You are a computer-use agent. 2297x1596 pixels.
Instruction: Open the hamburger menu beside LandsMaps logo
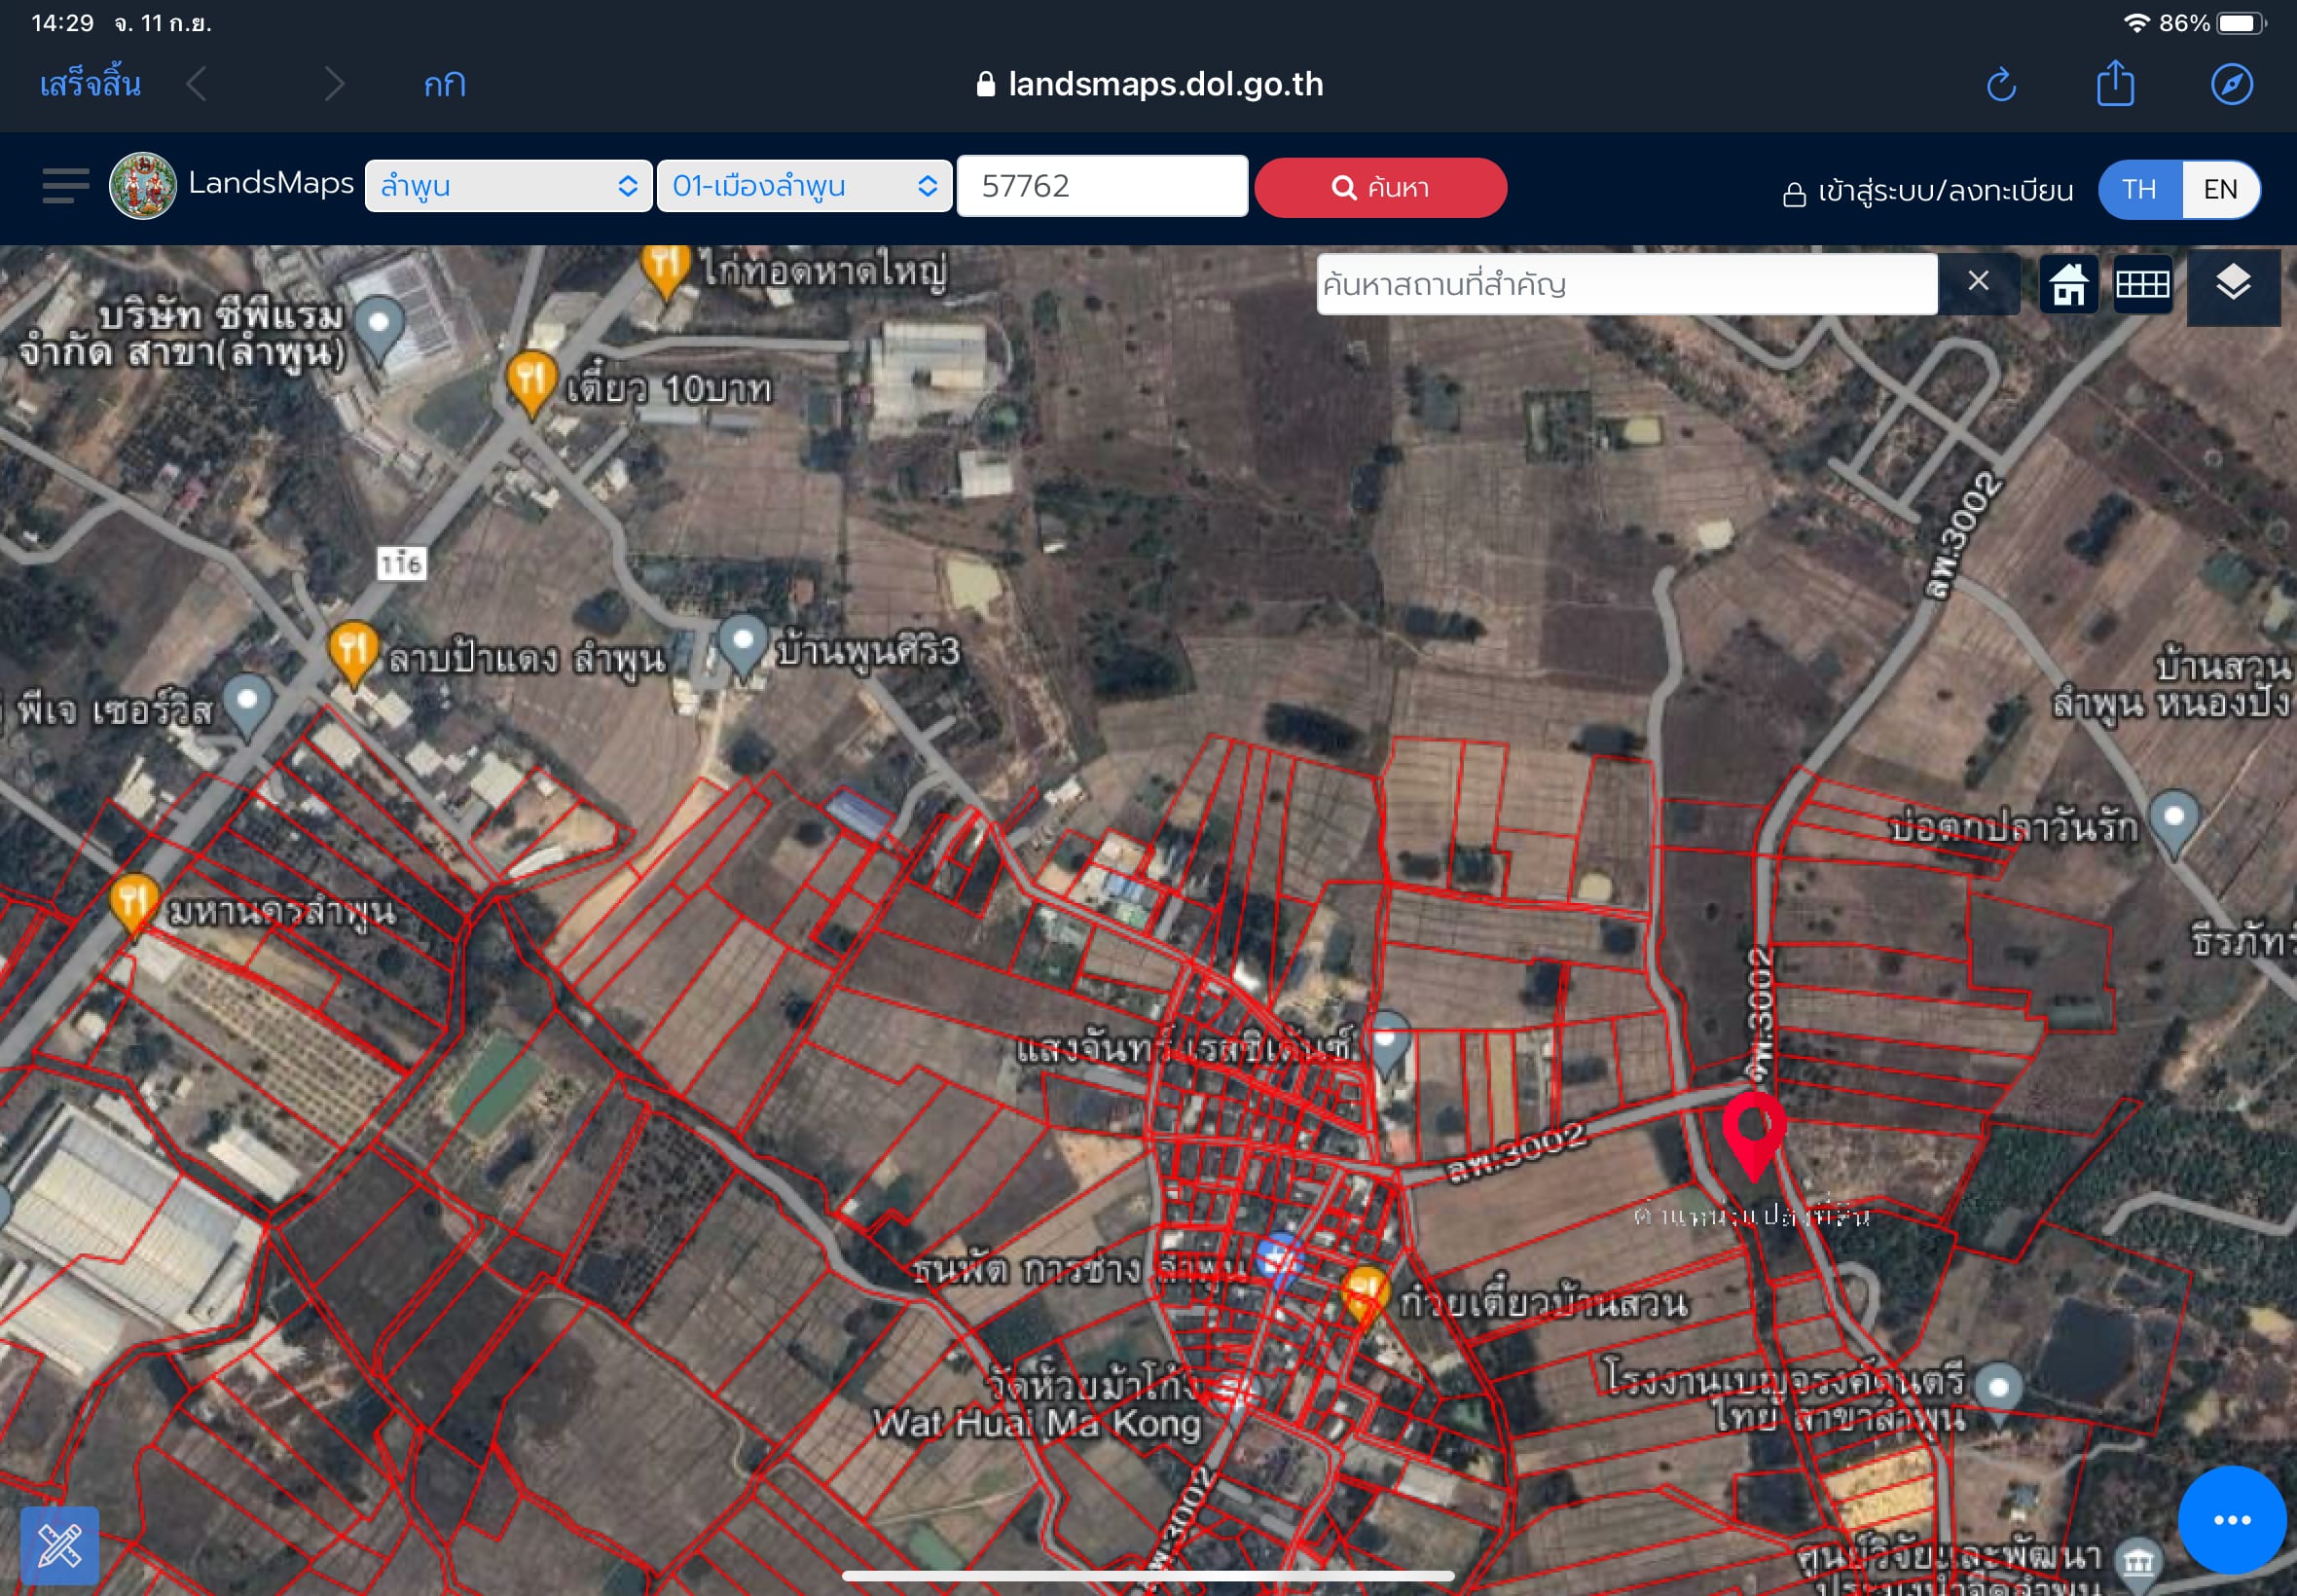[x=66, y=186]
